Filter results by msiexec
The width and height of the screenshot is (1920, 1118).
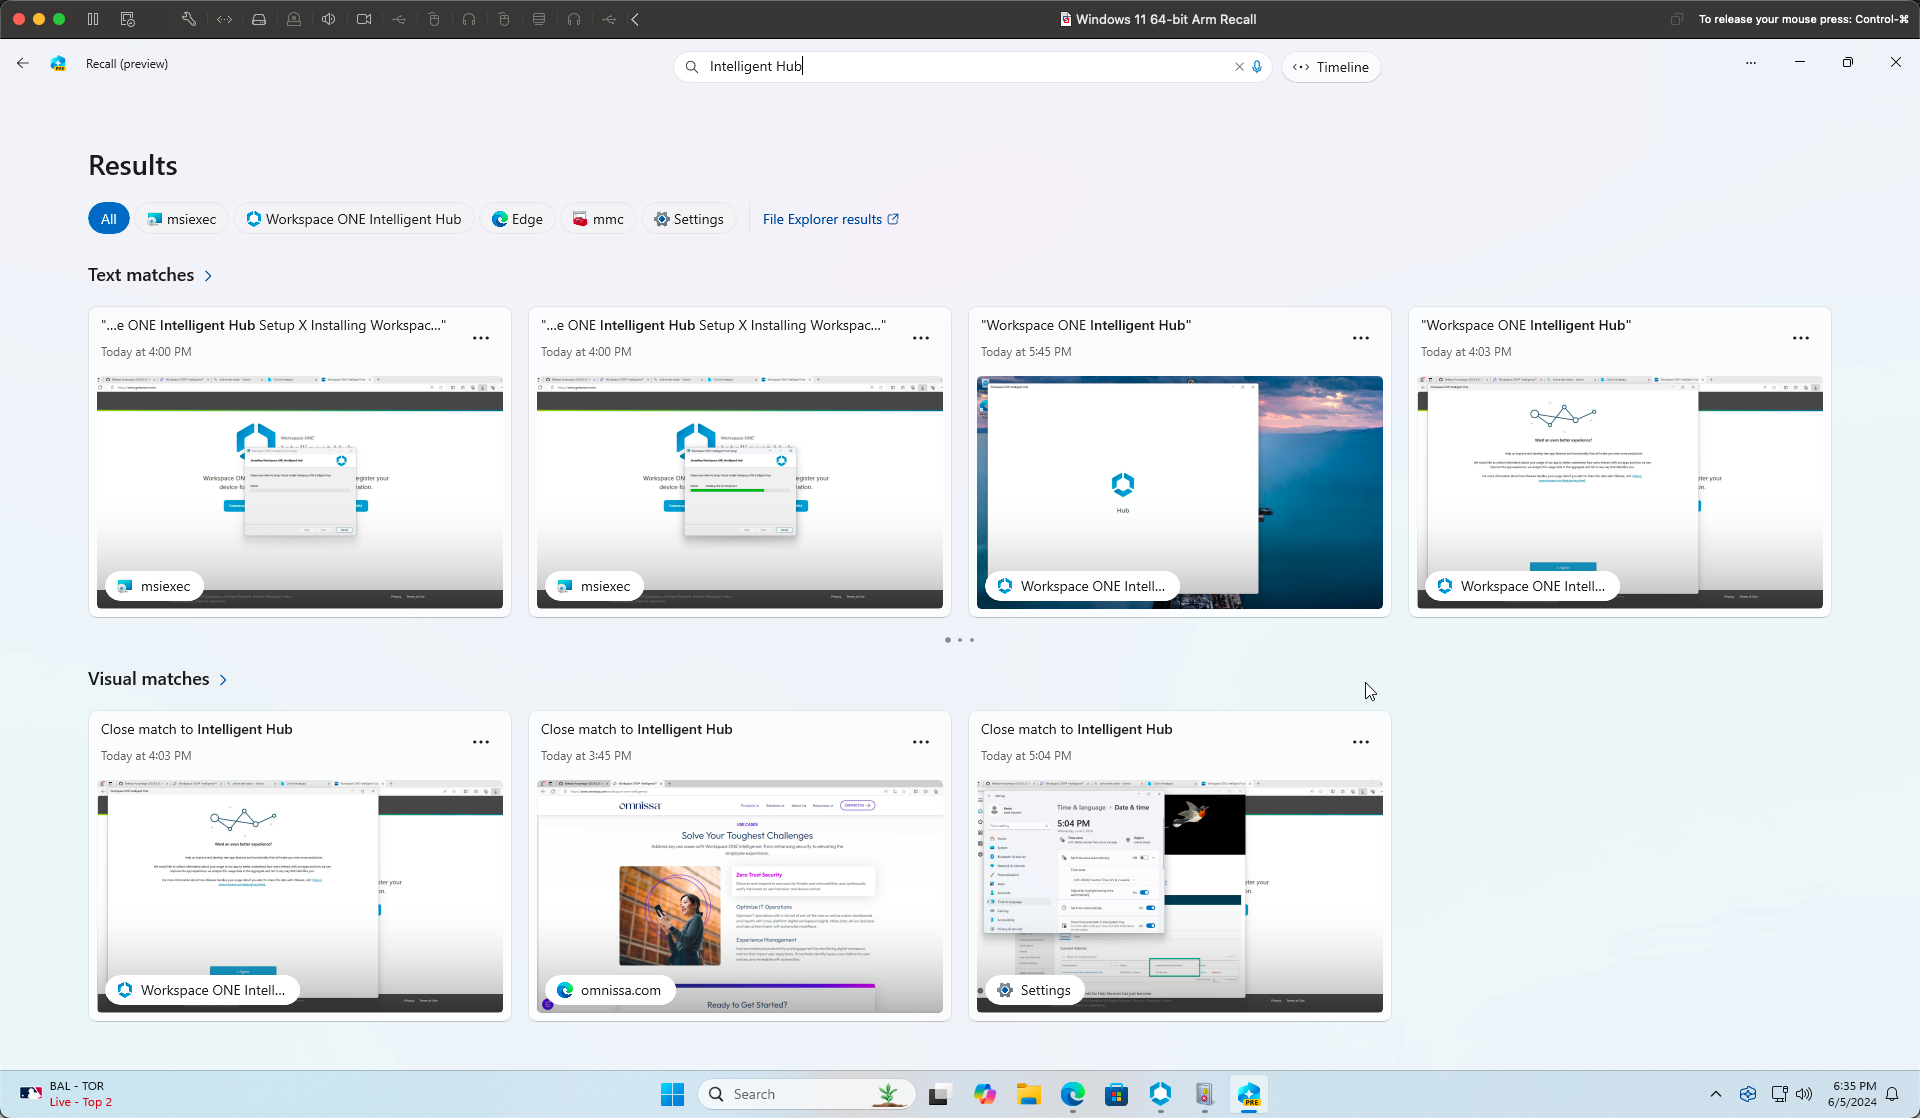click(181, 218)
